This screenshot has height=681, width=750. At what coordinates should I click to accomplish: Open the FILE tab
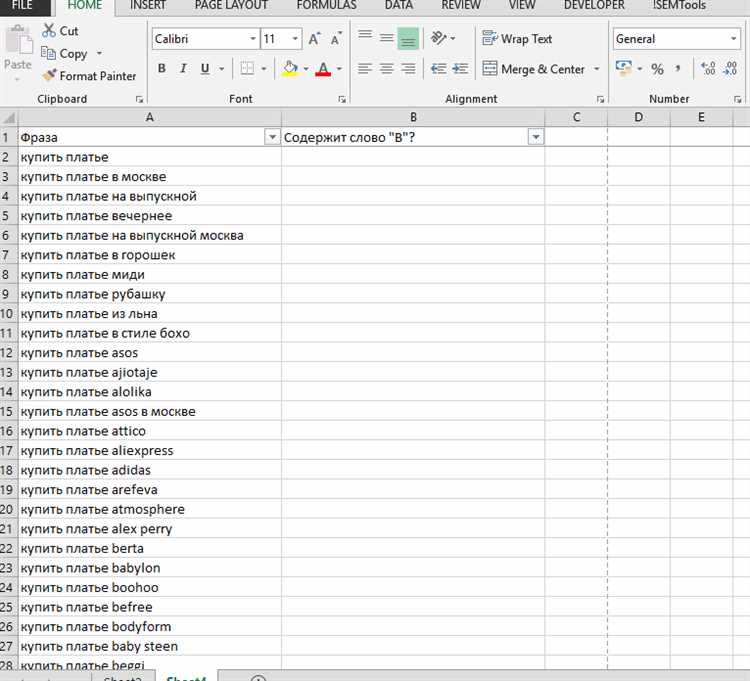click(x=22, y=6)
